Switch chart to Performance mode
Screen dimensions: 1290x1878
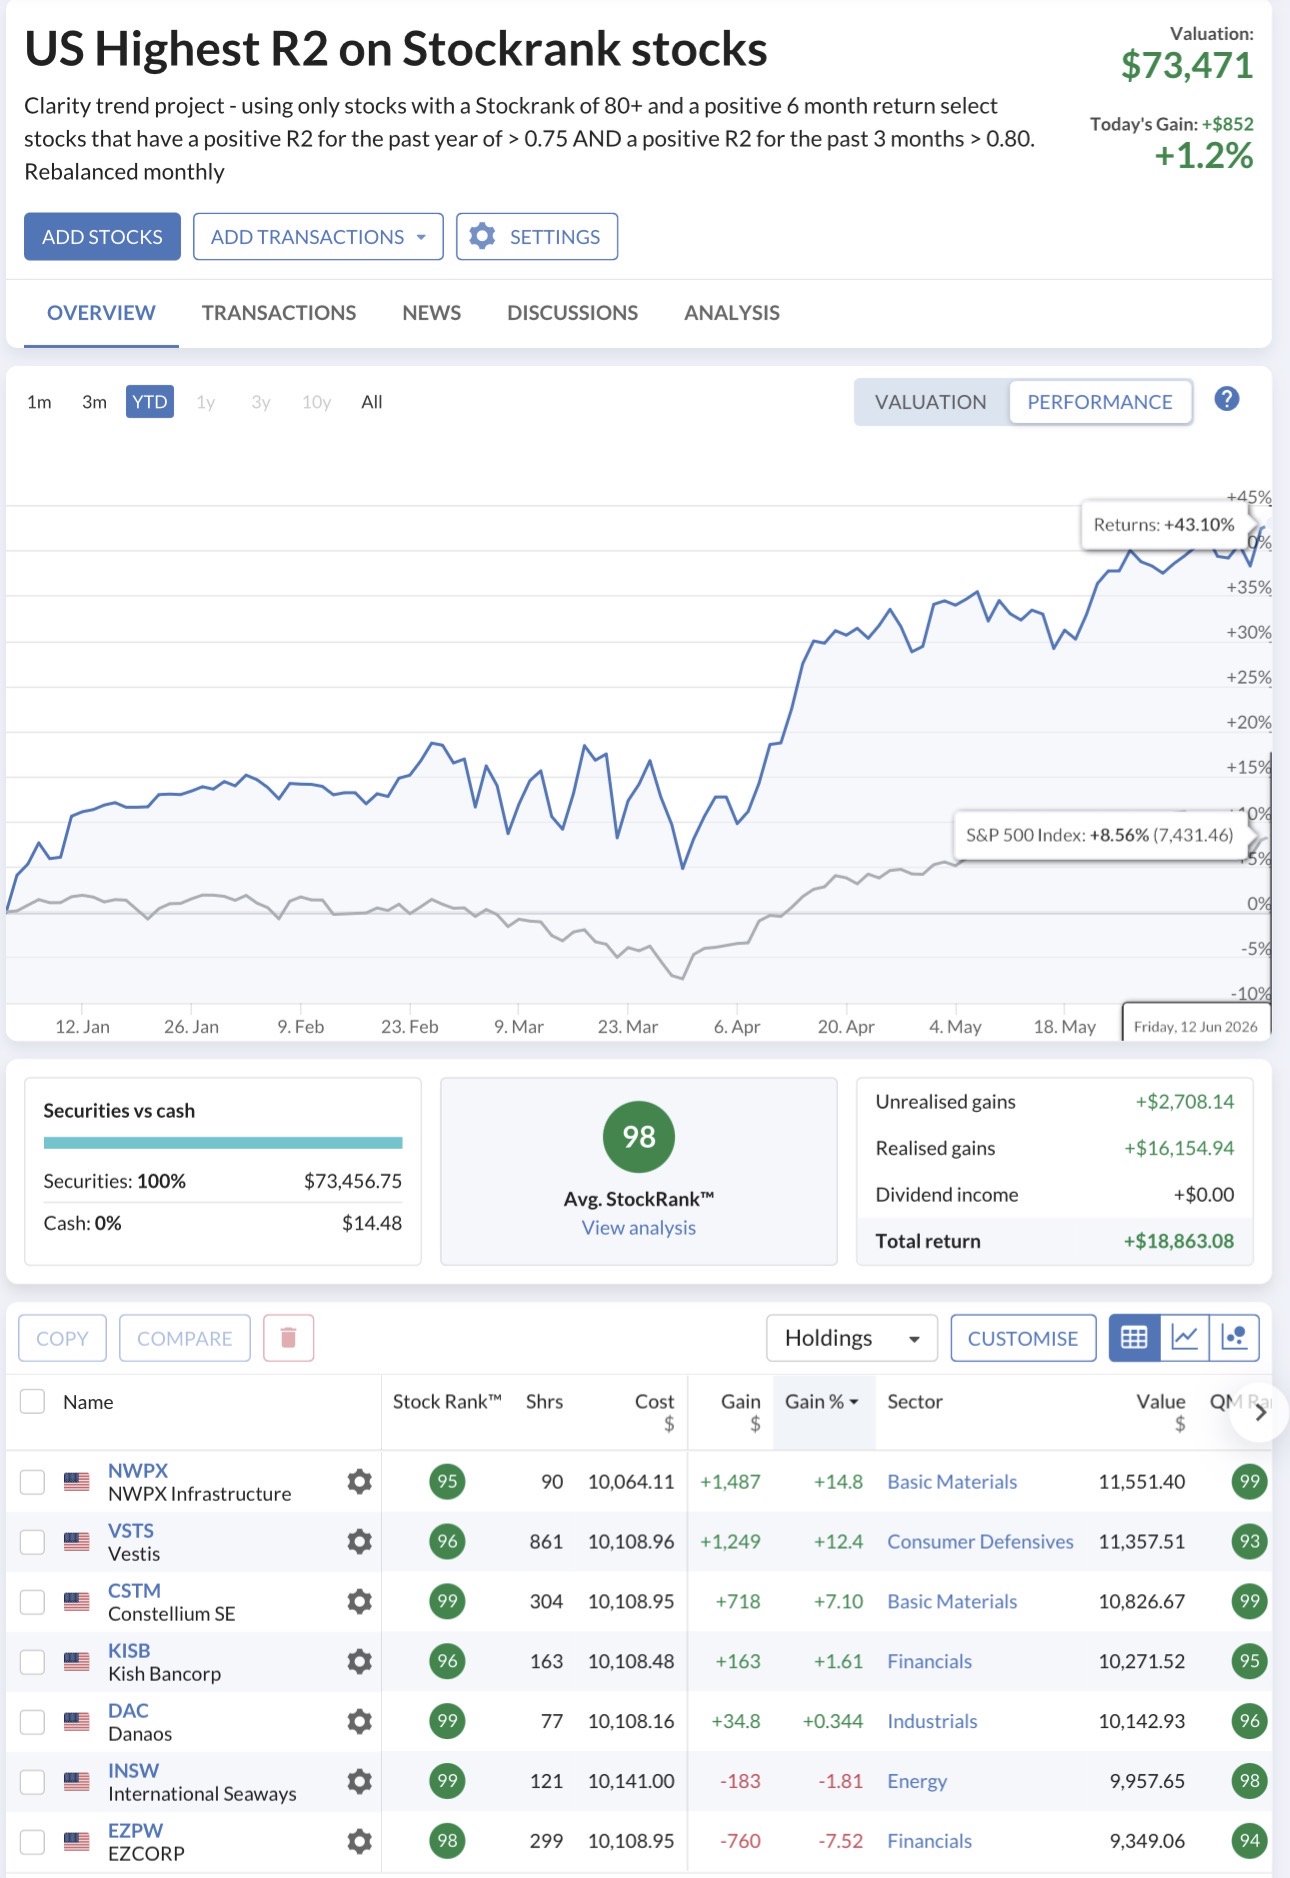(x=1100, y=402)
